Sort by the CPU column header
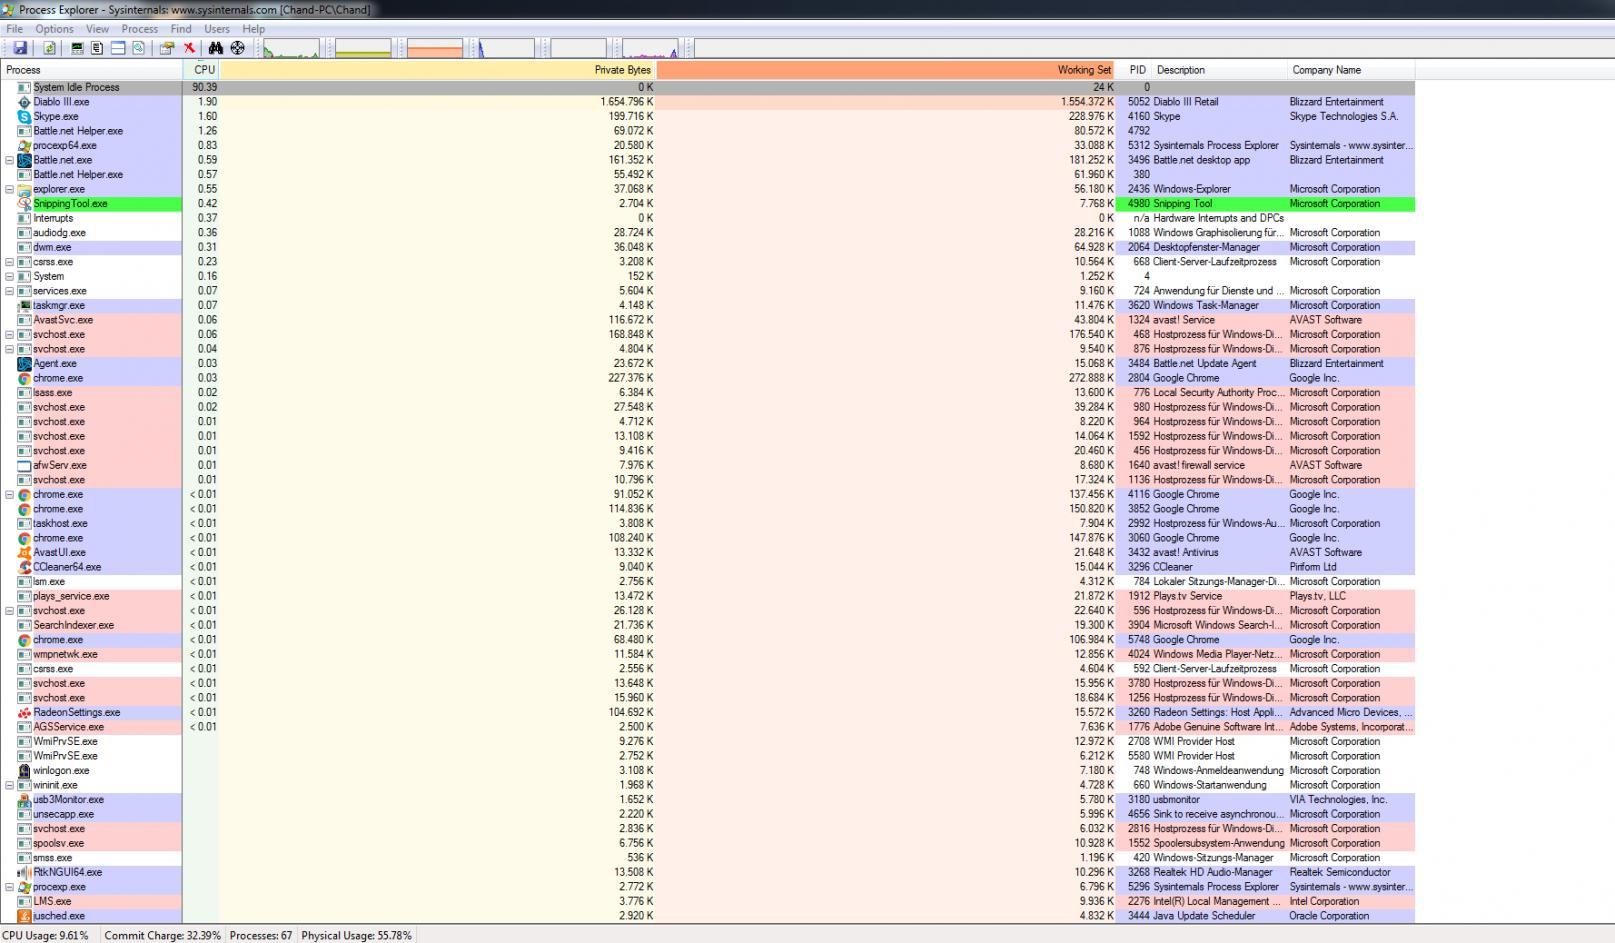Screen dimensions: 1615x943 [x=201, y=70]
